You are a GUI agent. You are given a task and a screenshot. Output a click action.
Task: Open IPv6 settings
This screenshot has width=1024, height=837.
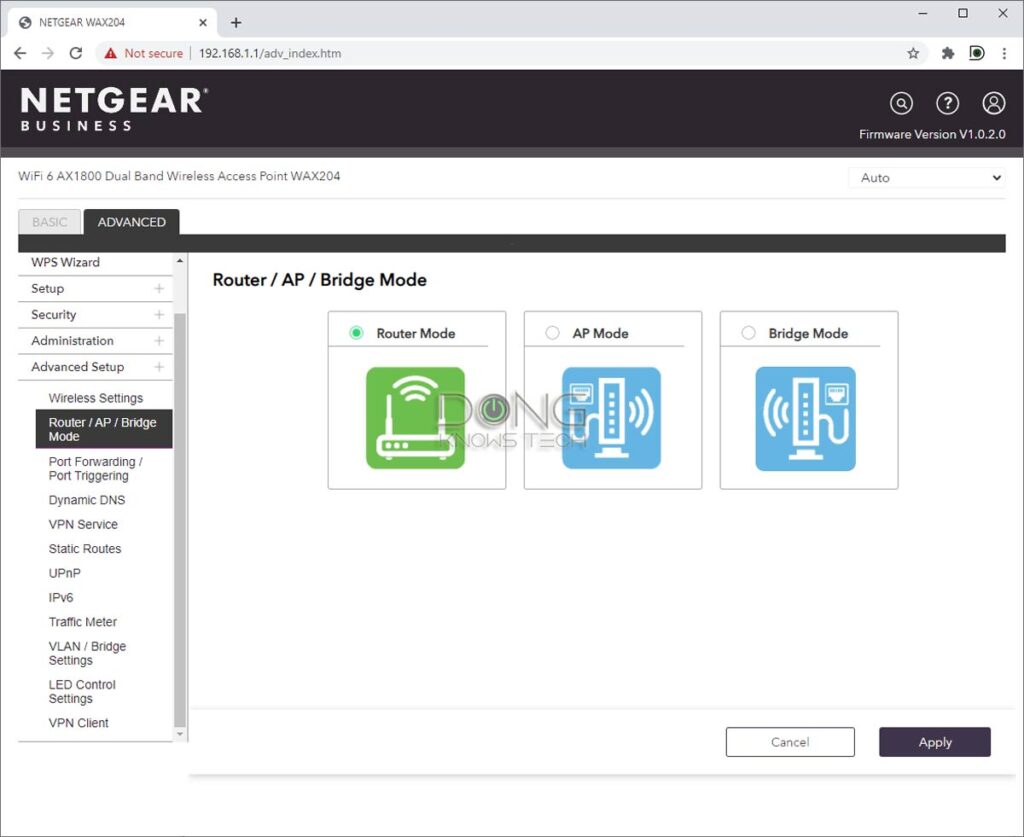(61, 597)
